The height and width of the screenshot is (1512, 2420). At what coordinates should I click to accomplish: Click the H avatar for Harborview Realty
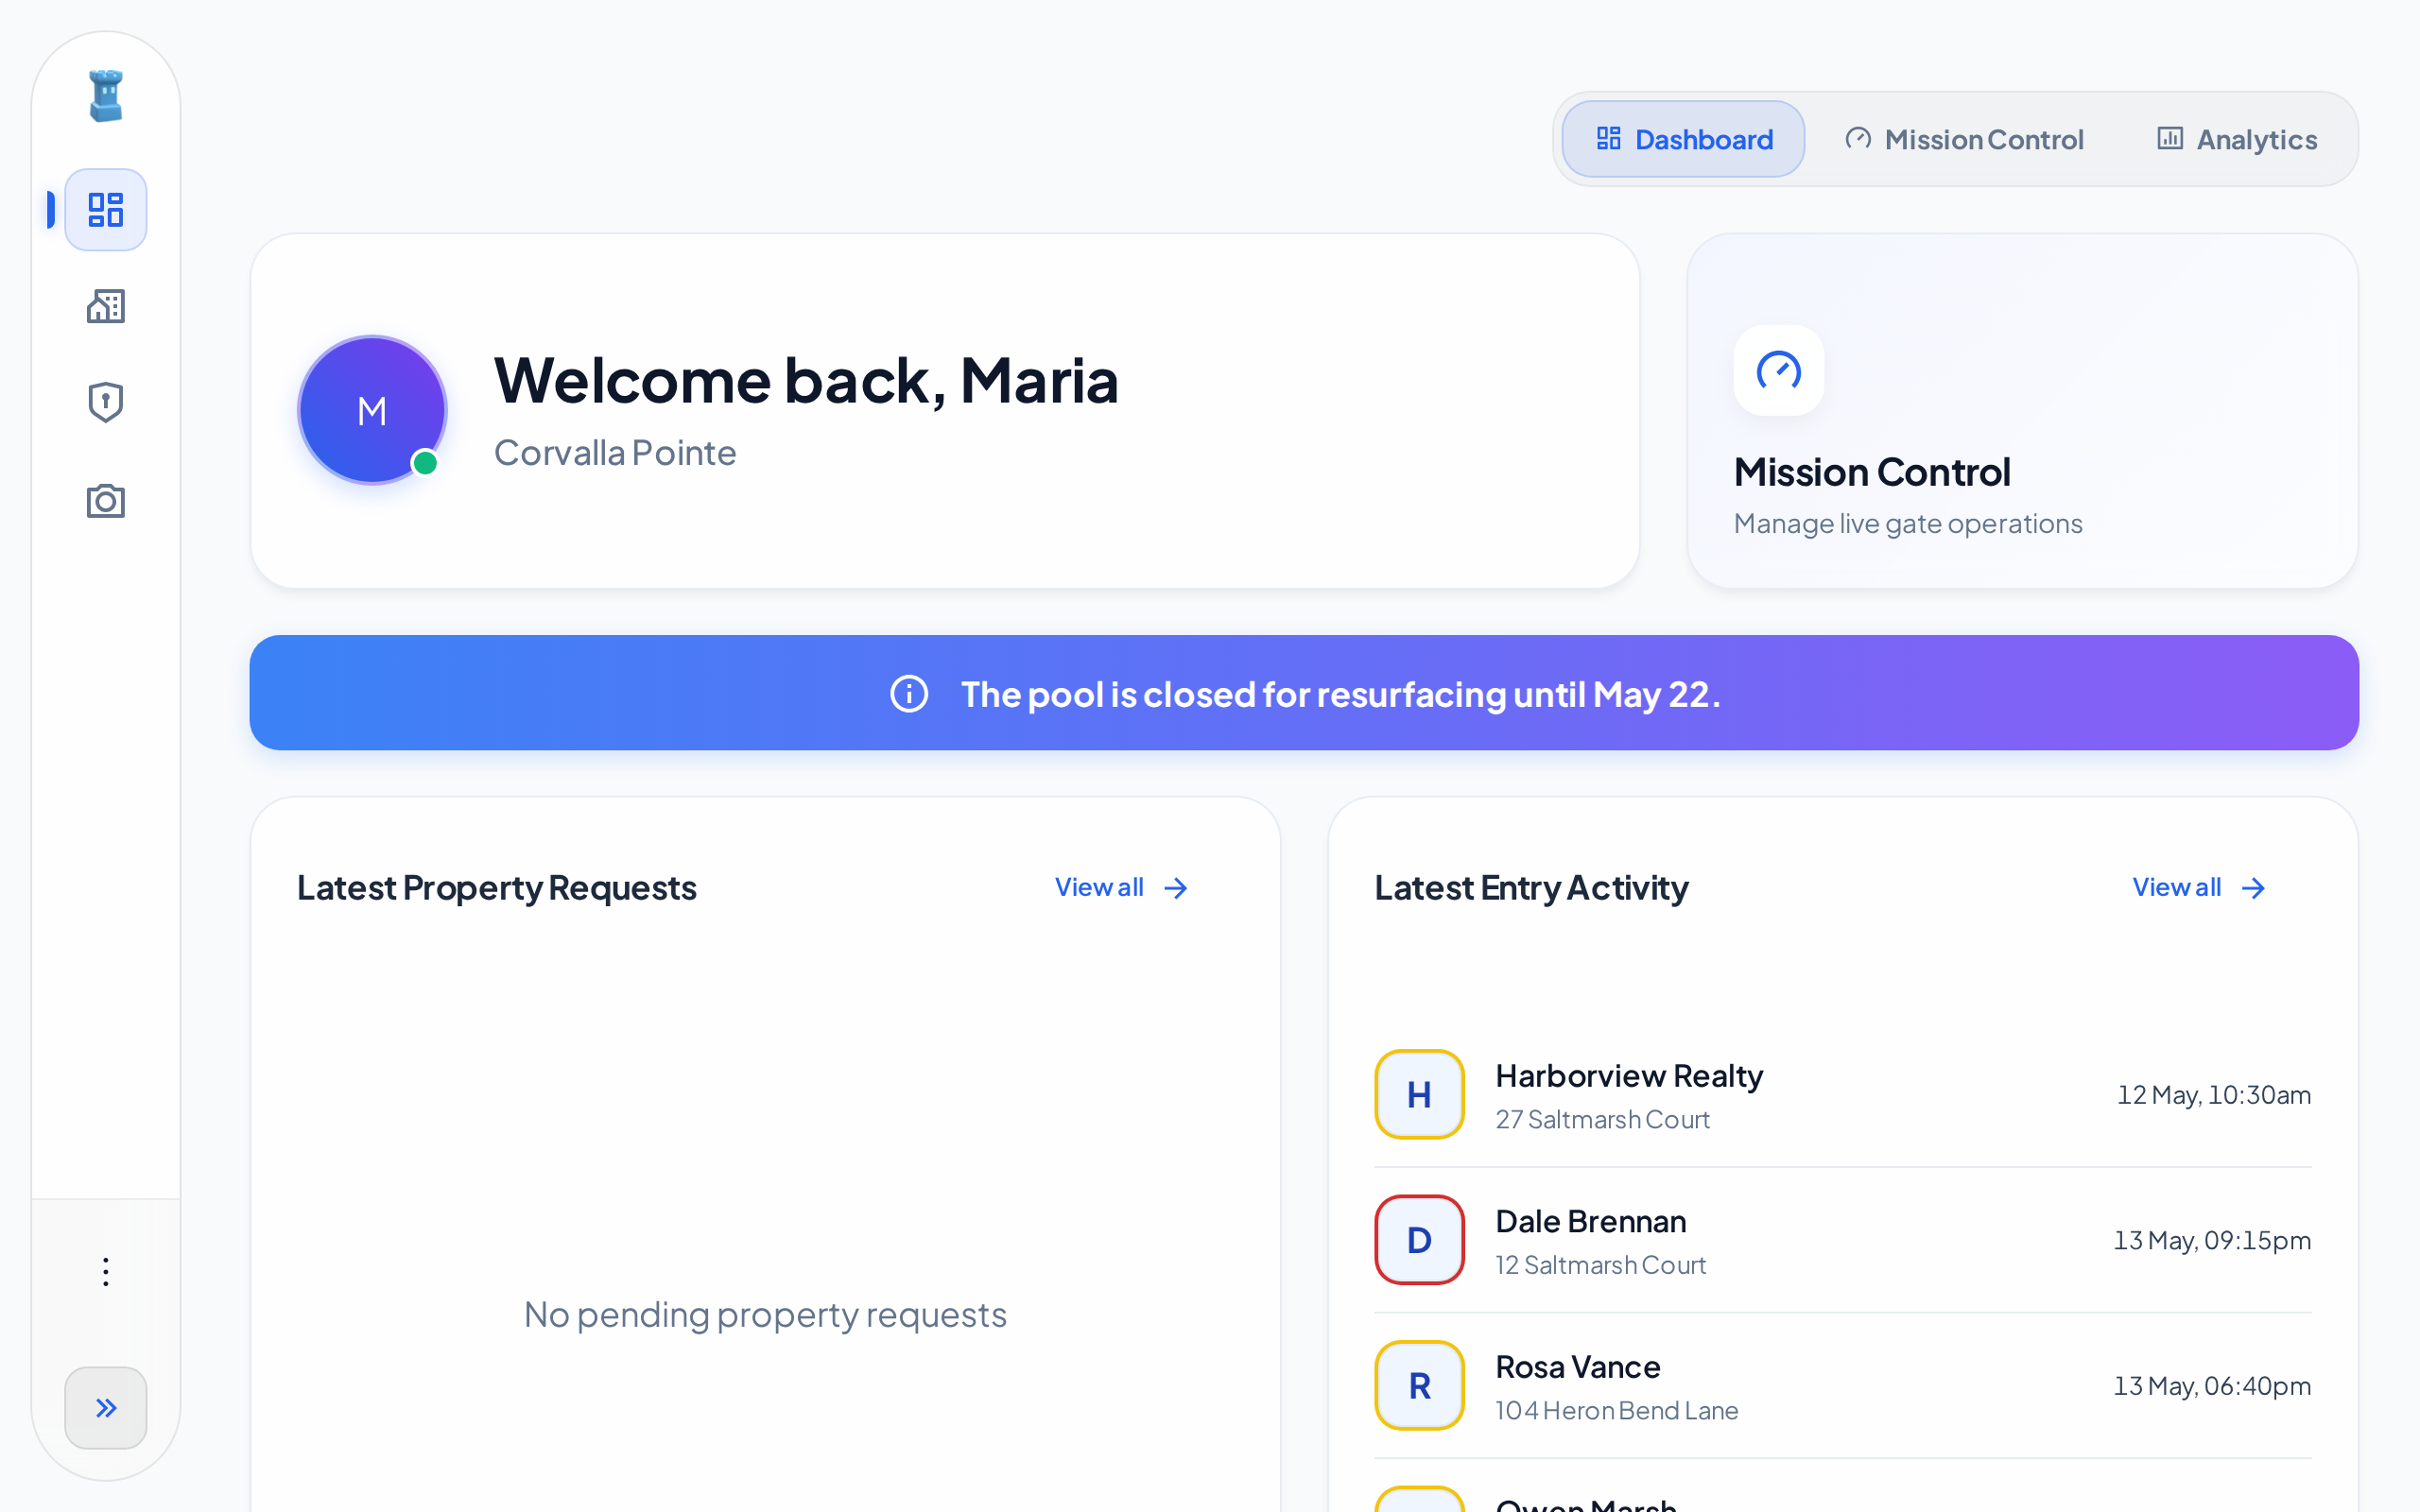(1419, 1094)
